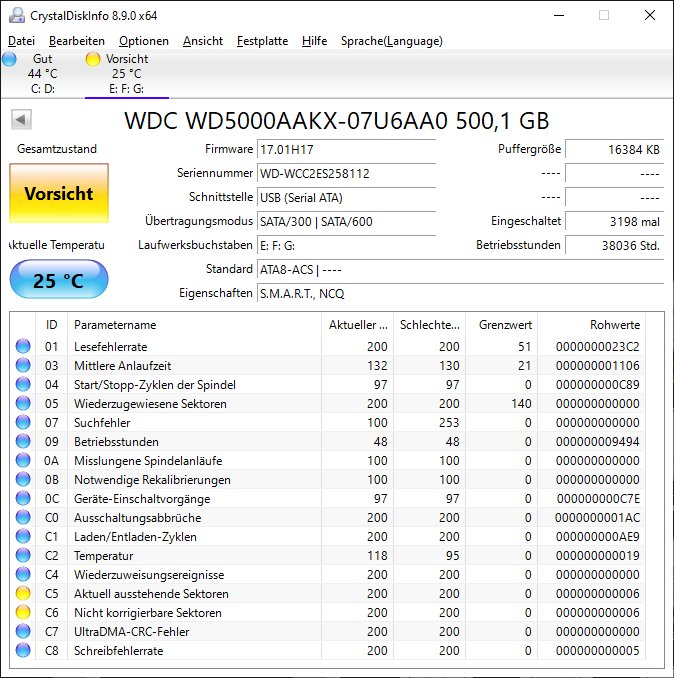Select Aktuell ausstehende Sektoren text
This screenshot has width=674, height=678.
point(151,594)
